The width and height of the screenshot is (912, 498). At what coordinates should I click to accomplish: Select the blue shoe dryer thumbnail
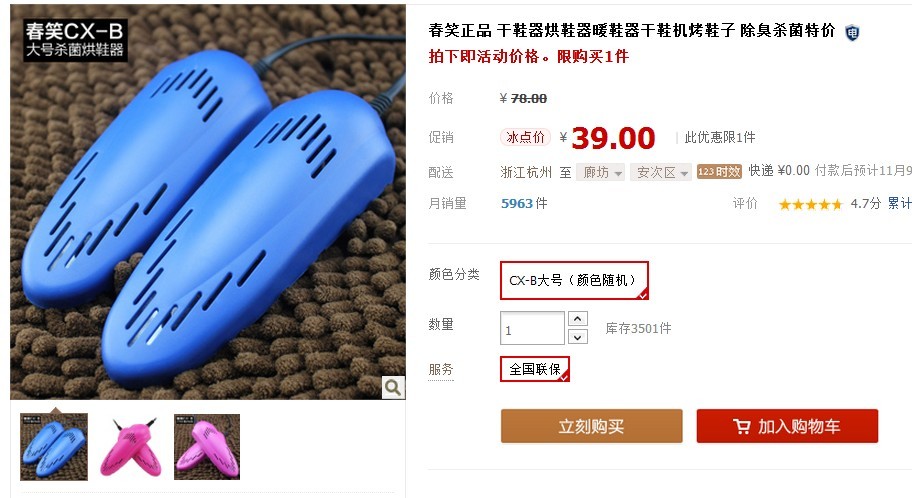click(x=54, y=447)
